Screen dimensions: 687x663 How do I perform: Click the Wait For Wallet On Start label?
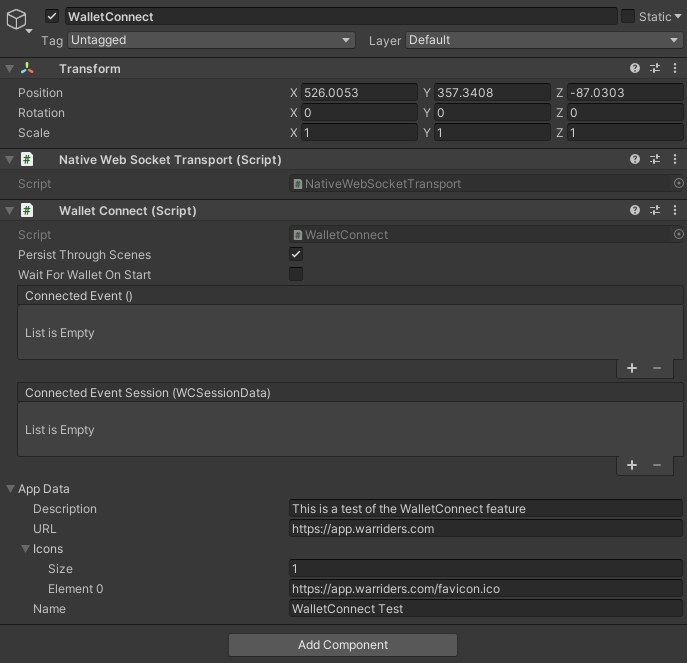84,275
